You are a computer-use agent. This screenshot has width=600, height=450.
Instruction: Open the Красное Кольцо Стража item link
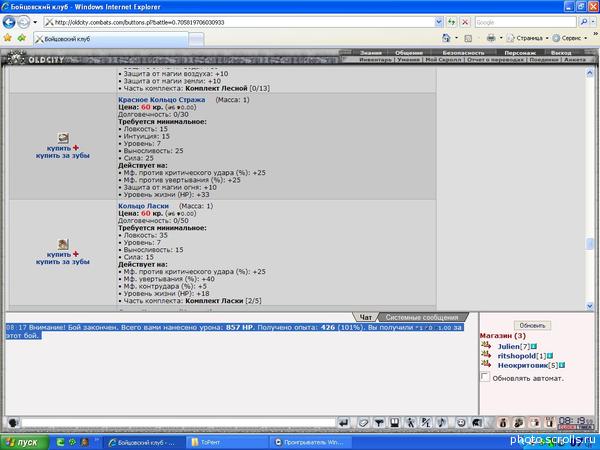tap(161, 99)
